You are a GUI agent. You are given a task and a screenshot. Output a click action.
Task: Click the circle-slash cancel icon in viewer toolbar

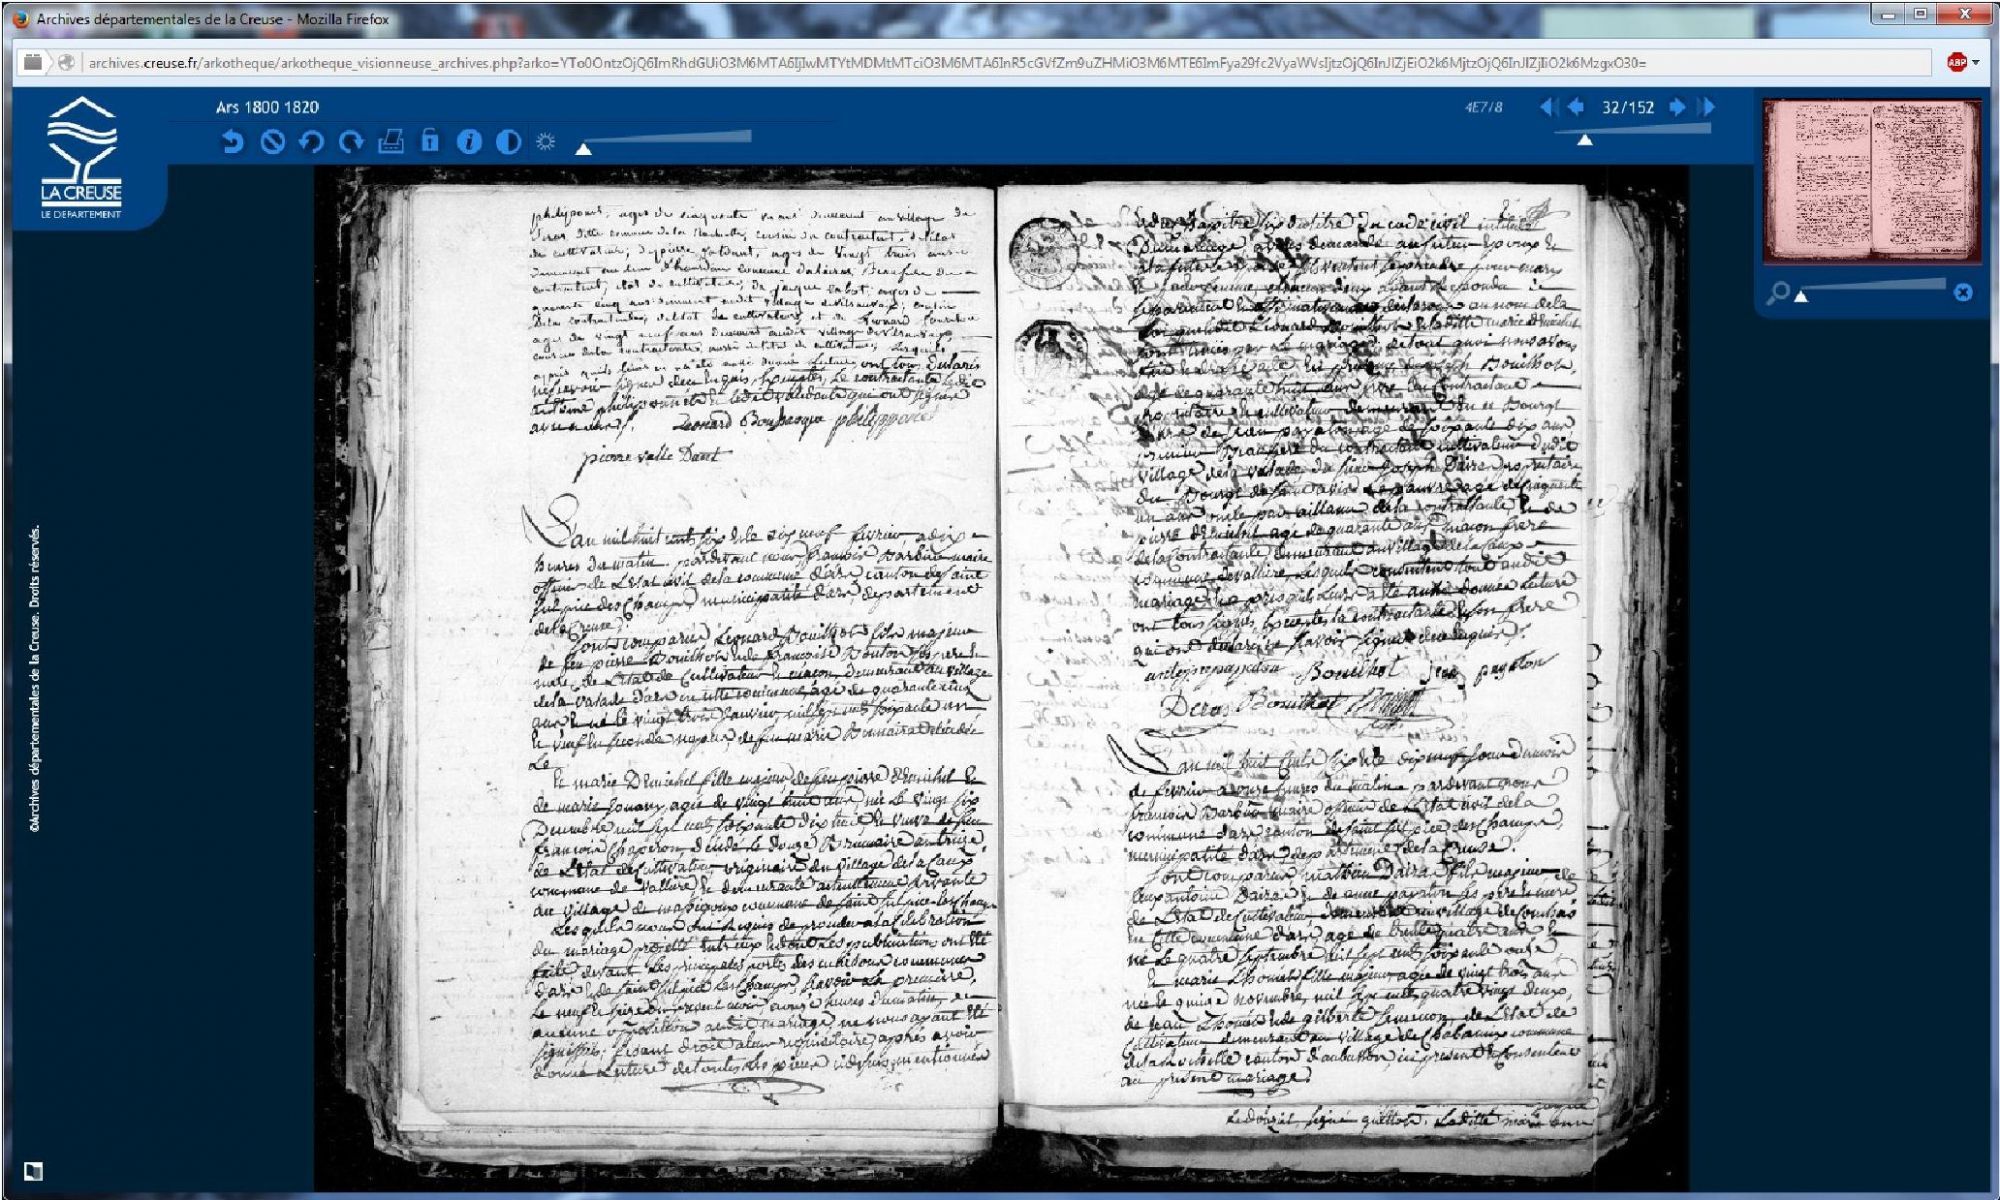[x=272, y=142]
